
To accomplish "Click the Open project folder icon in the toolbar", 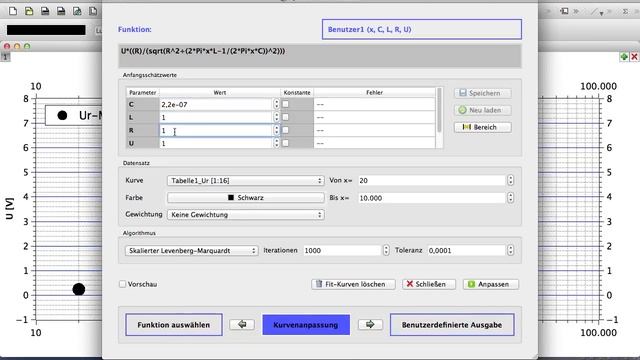I will 29,11.
